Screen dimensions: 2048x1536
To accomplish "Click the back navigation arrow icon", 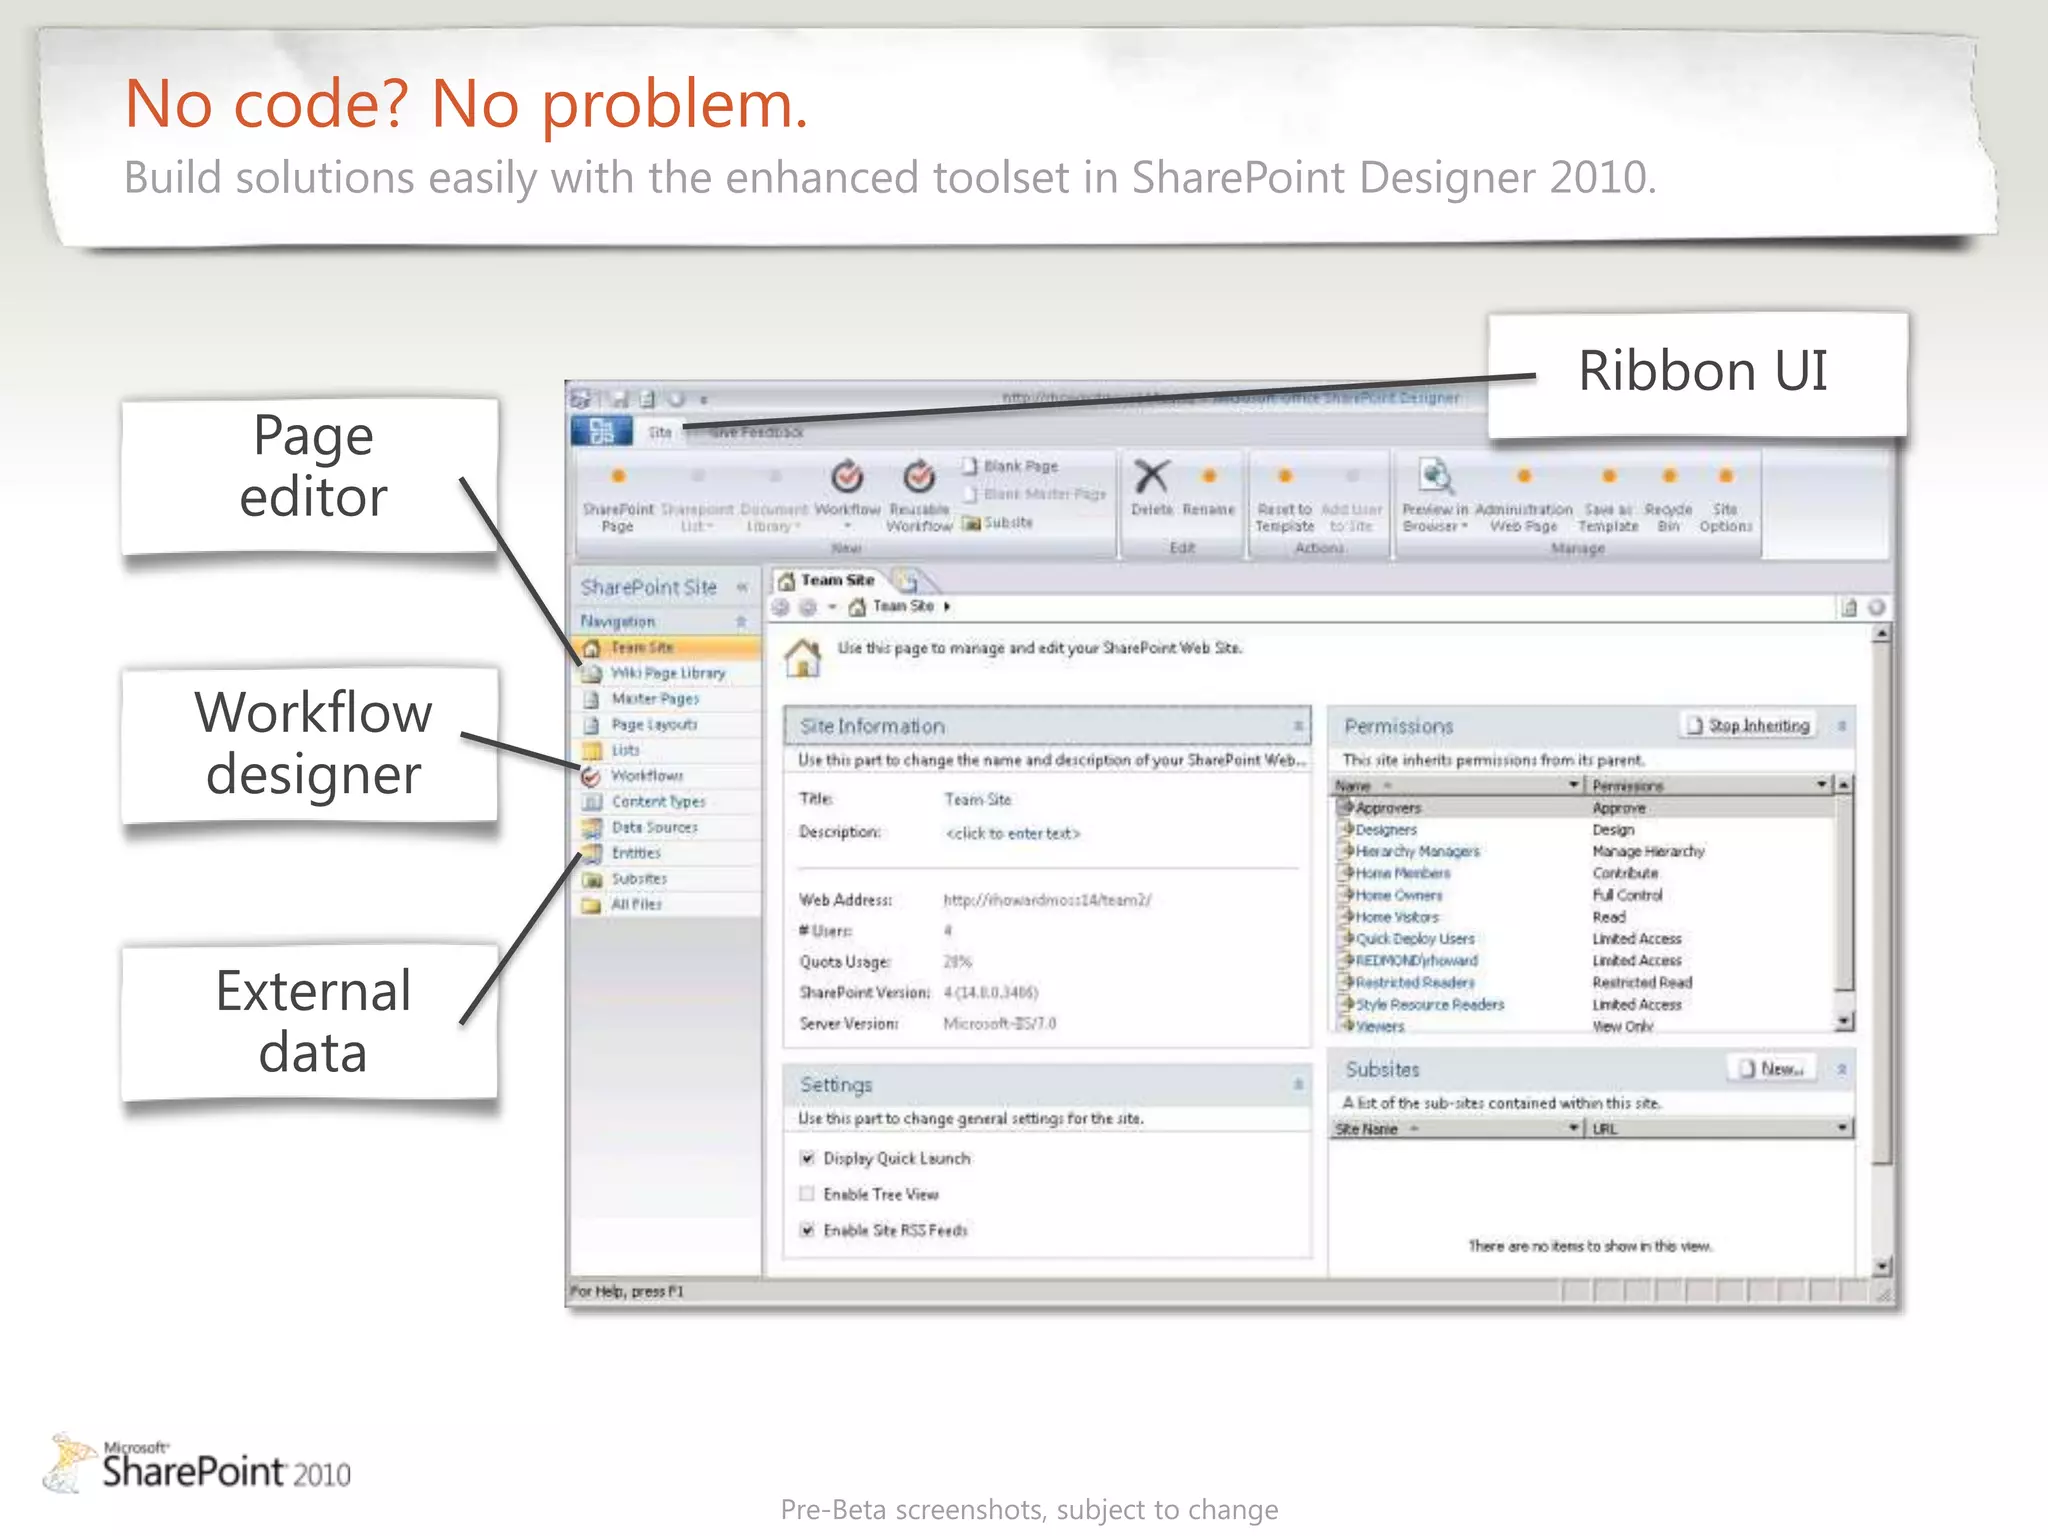I will coord(781,607).
